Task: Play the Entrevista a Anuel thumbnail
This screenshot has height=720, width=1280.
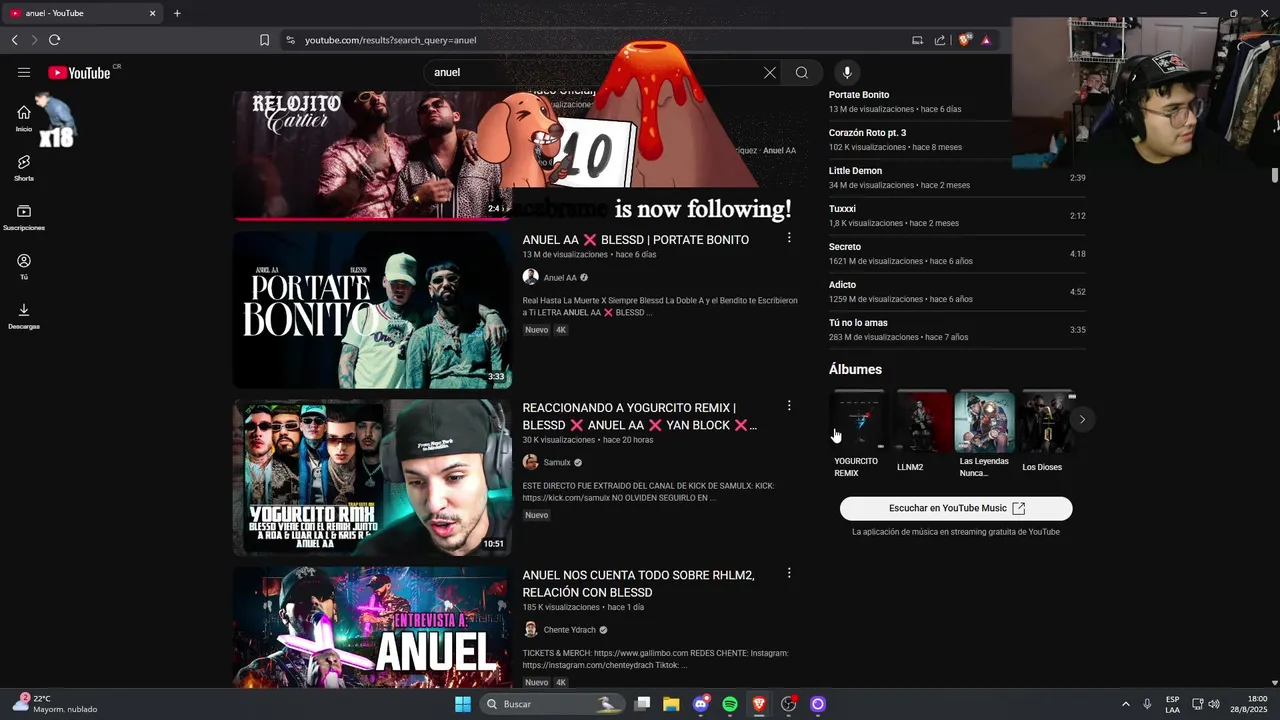Action: coord(372,627)
